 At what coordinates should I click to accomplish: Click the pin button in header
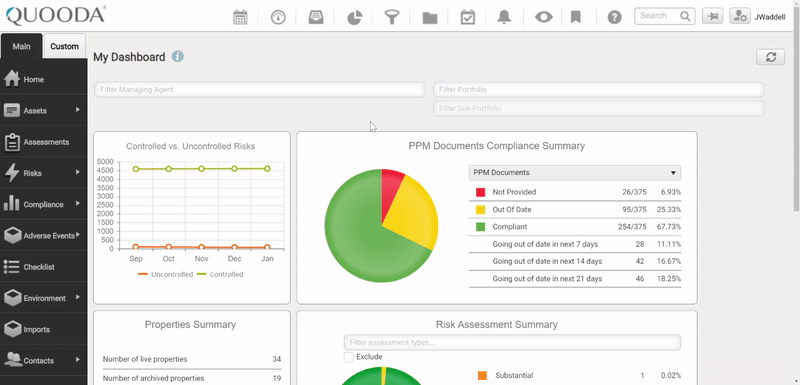tap(712, 16)
